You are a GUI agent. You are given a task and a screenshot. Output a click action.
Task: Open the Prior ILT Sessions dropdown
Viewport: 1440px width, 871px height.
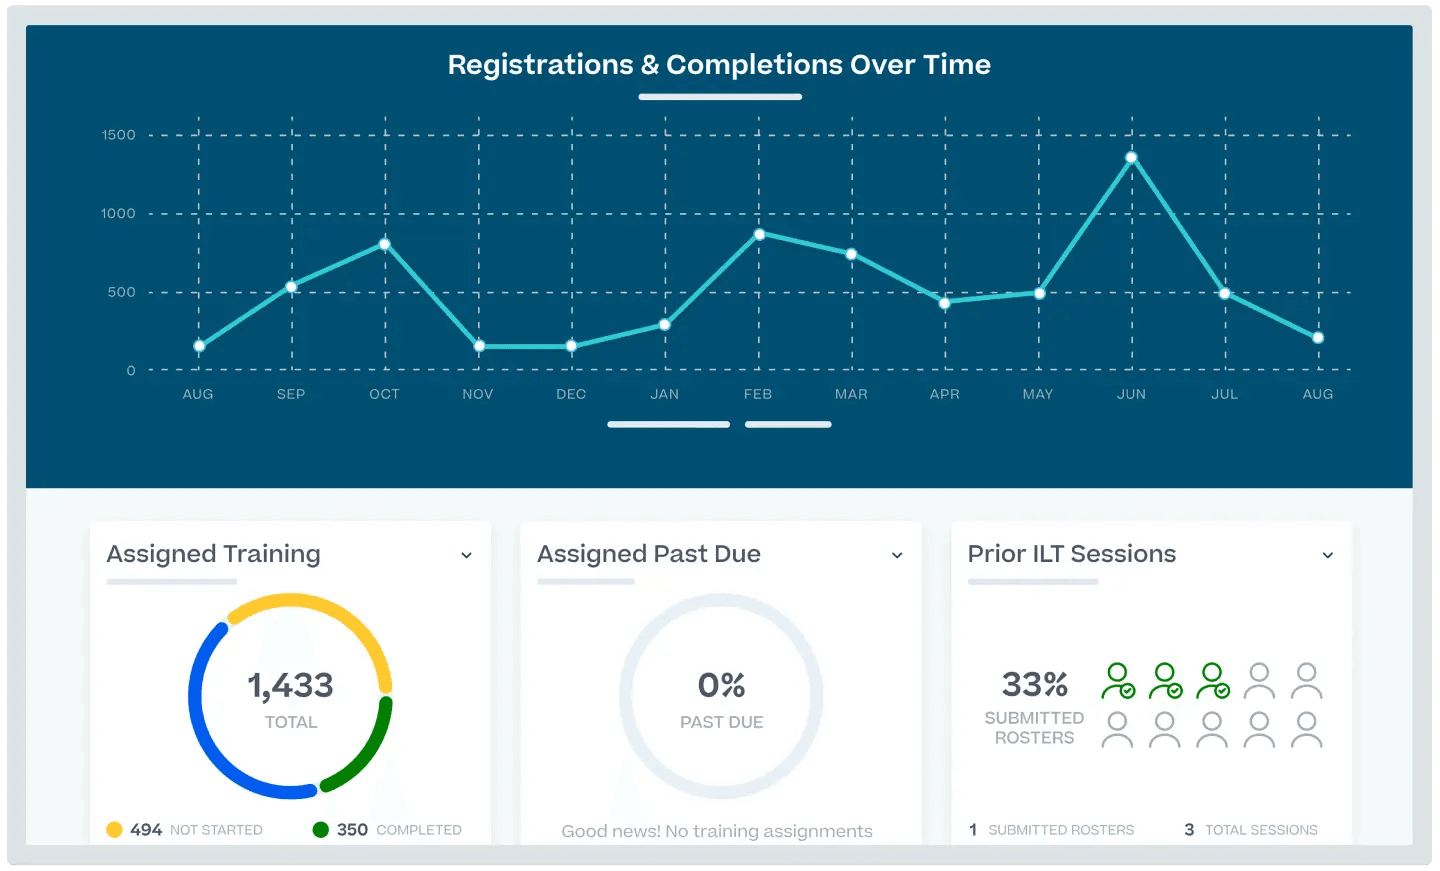point(1328,555)
